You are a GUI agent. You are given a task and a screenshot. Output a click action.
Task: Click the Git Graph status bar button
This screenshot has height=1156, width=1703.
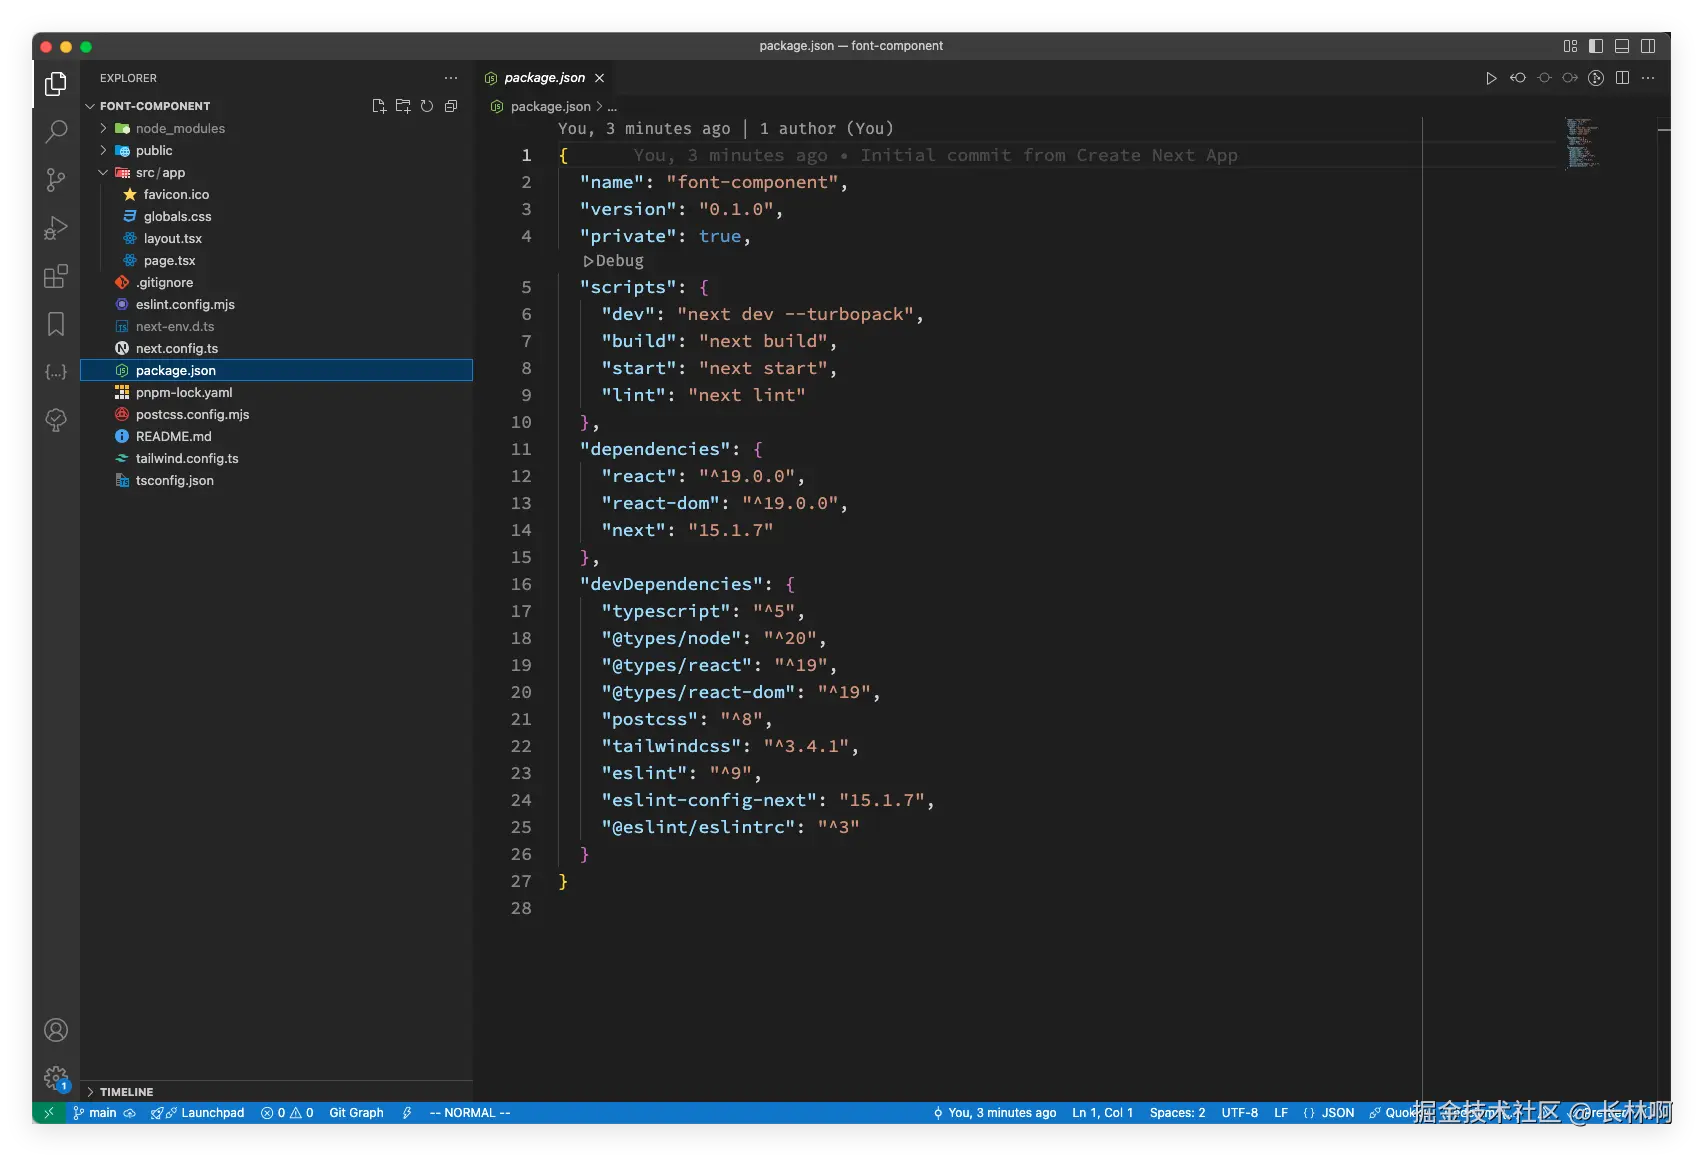point(356,1113)
